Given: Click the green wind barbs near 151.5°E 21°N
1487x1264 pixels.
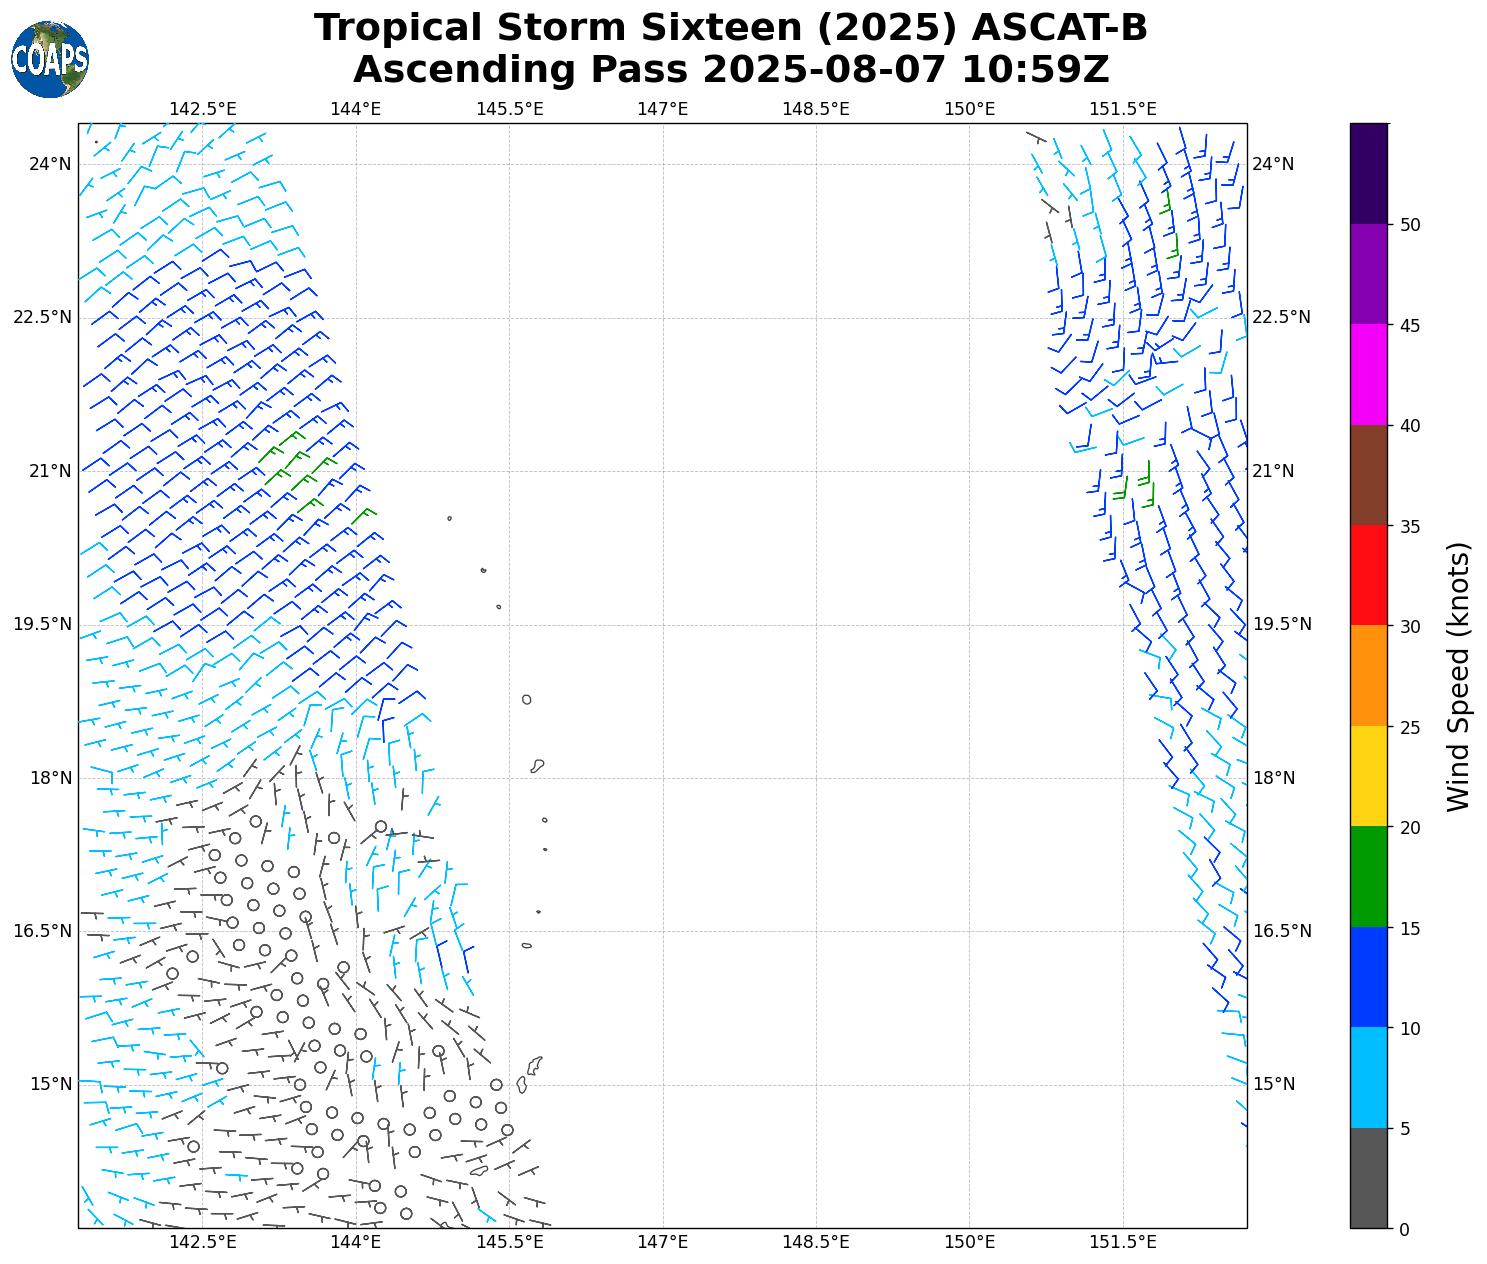Looking at the screenshot, I should [x=1135, y=484].
